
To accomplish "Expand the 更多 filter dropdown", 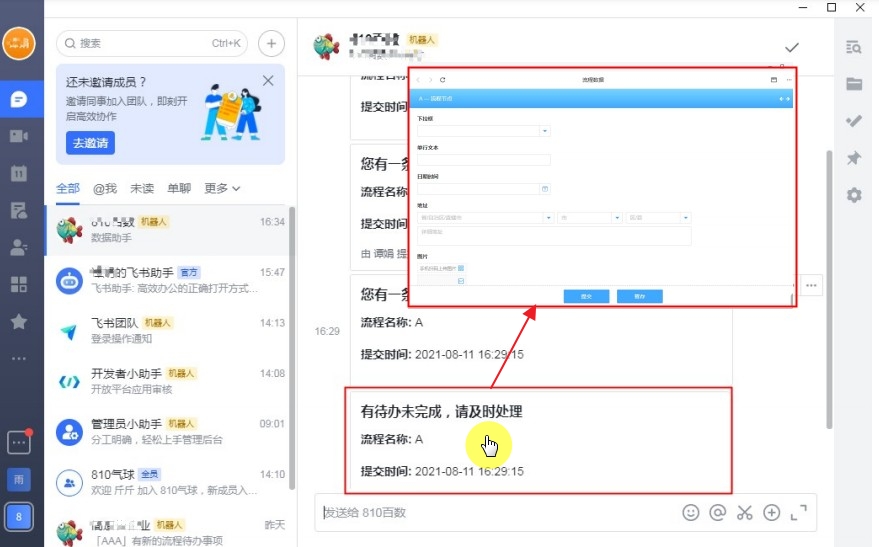I will coord(222,188).
